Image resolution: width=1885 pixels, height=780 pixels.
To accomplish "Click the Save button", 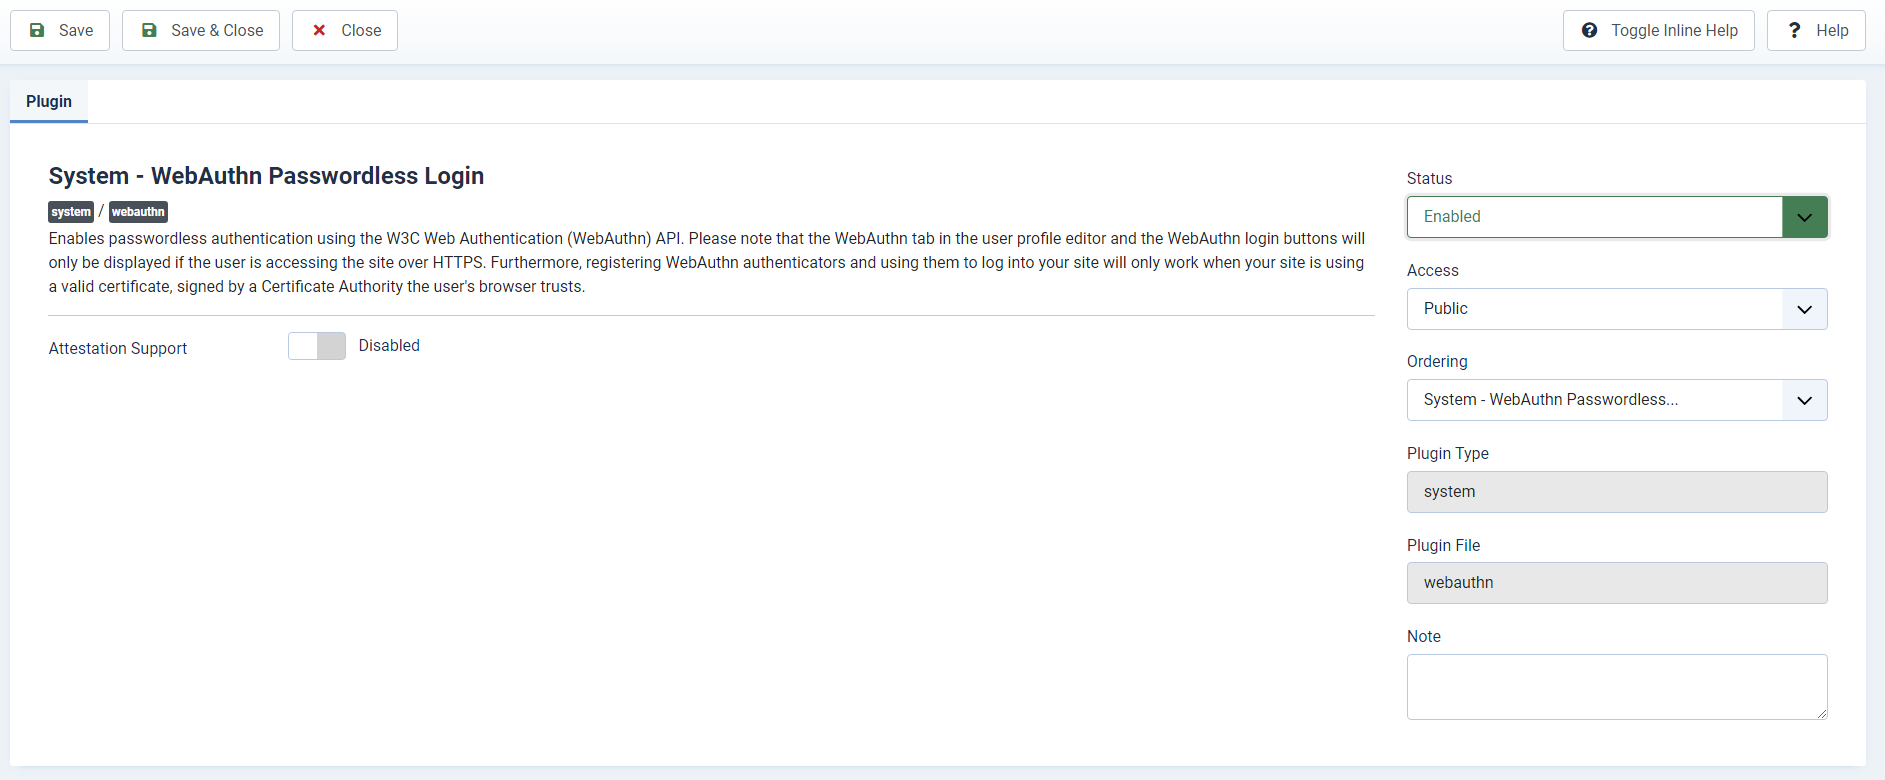I will 60,30.
